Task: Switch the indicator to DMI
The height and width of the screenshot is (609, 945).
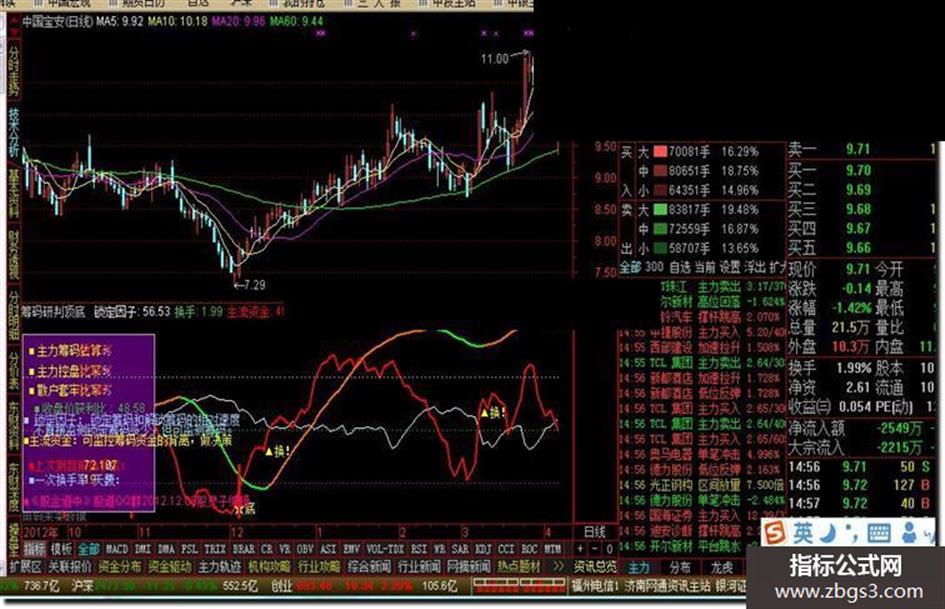Action: [x=143, y=549]
